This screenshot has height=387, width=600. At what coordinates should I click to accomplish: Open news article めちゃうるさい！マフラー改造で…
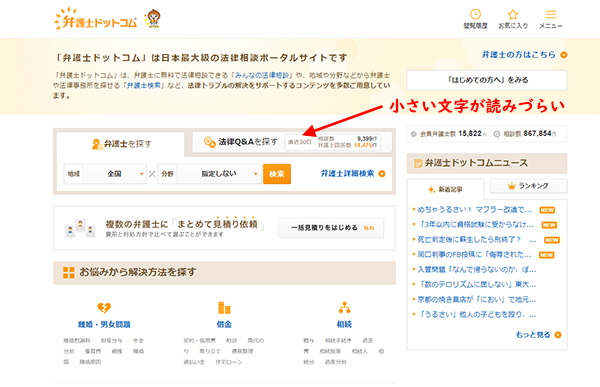coord(474,210)
